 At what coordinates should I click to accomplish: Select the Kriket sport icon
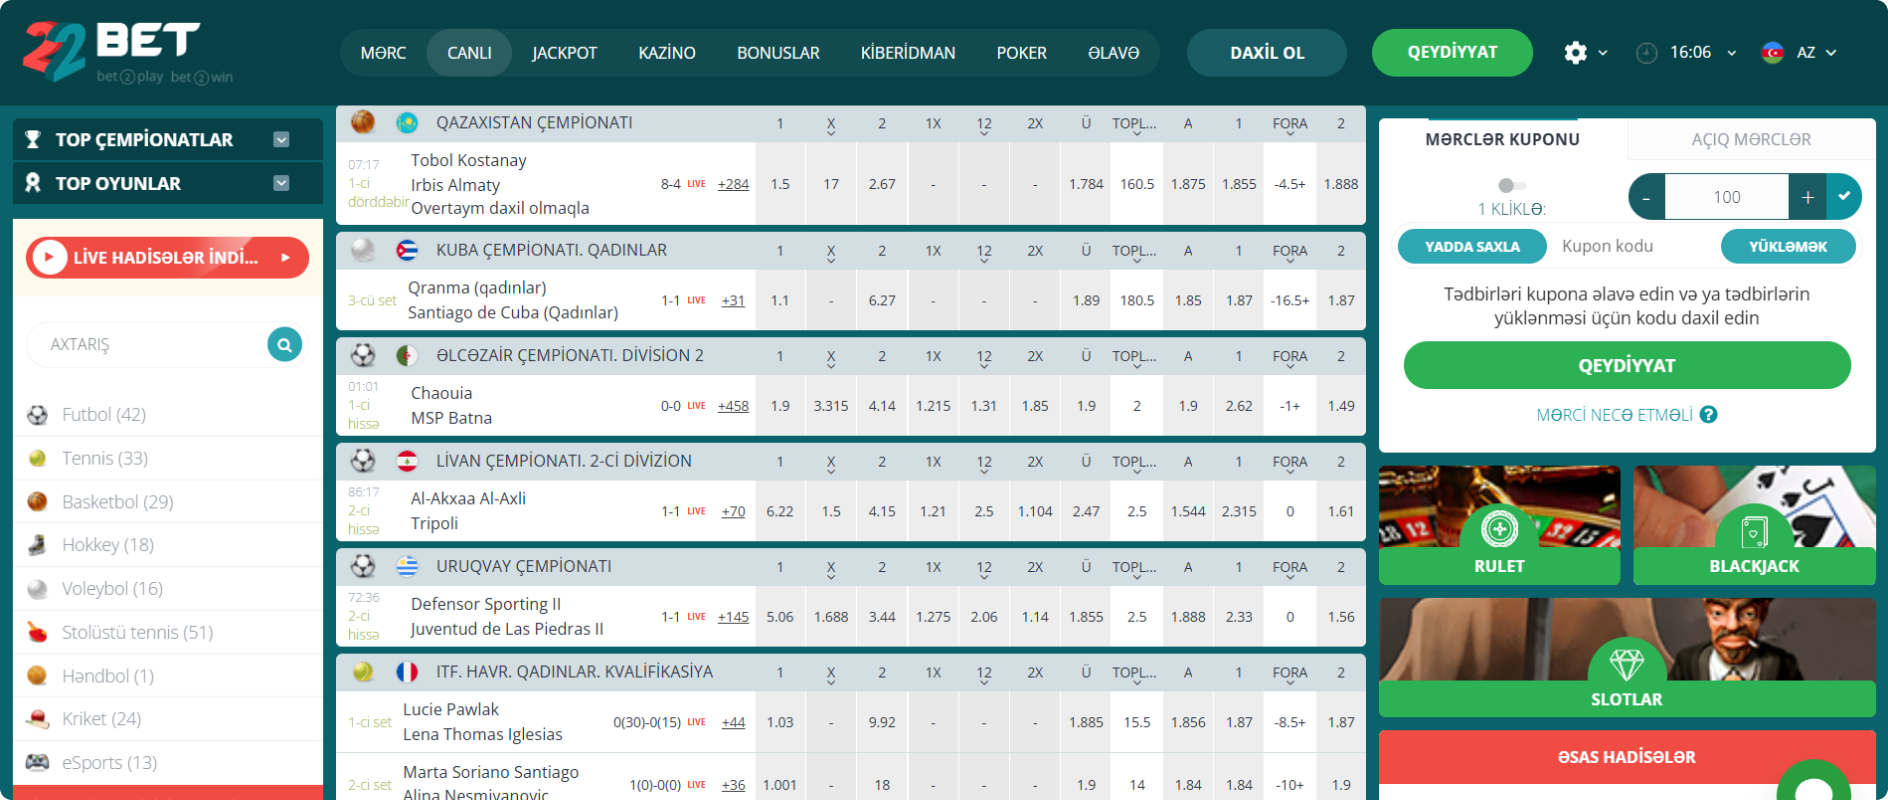tap(37, 719)
